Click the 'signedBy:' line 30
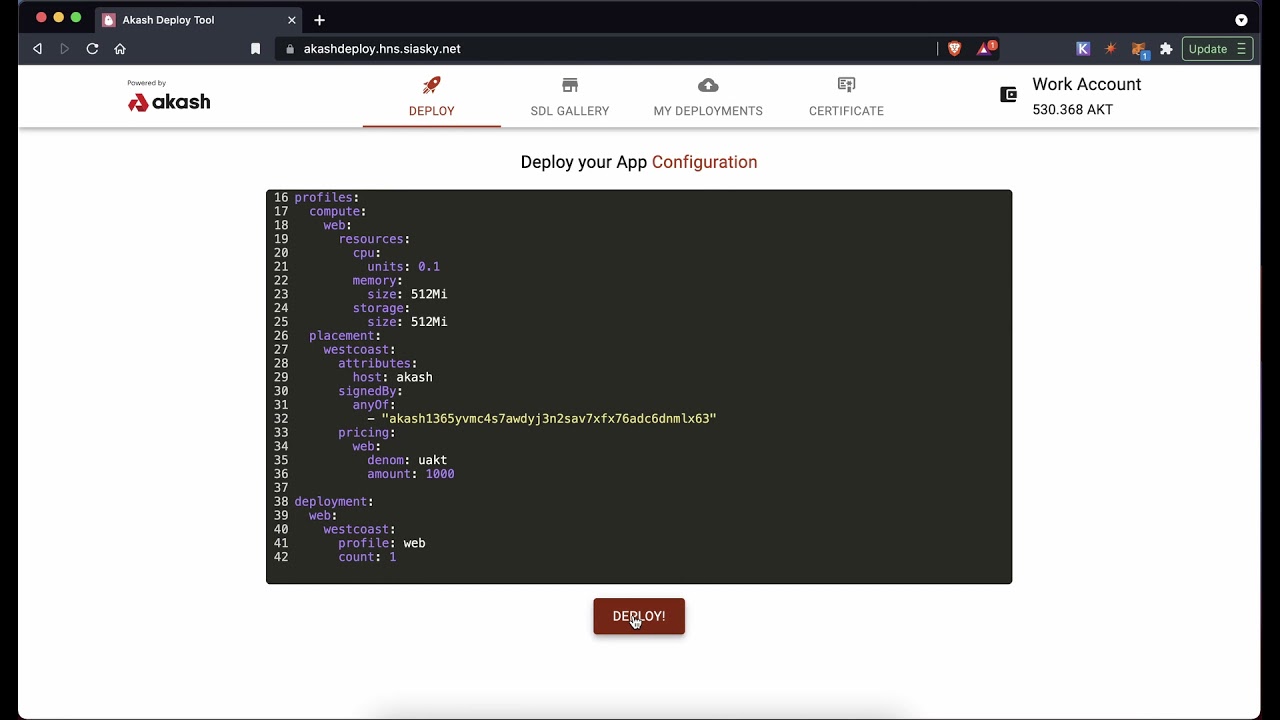This screenshot has width=1280, height=720. pyautogui.click(x=370, y=391)
